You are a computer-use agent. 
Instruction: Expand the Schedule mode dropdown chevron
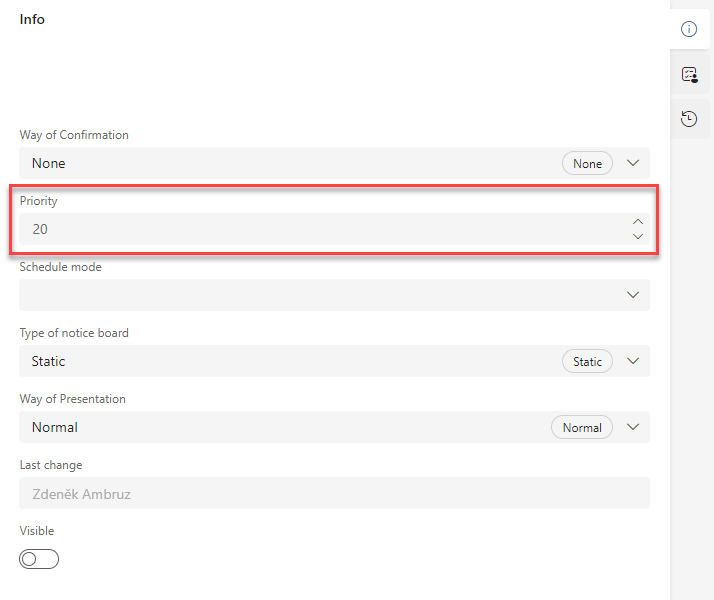(633, 295)
